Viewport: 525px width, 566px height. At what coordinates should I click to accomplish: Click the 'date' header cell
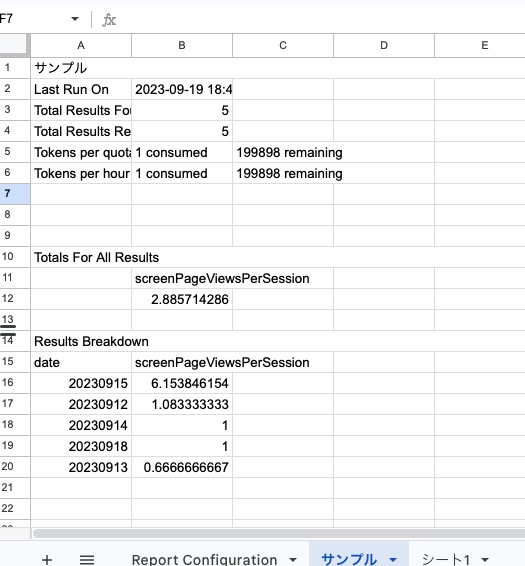click(81, 362)
